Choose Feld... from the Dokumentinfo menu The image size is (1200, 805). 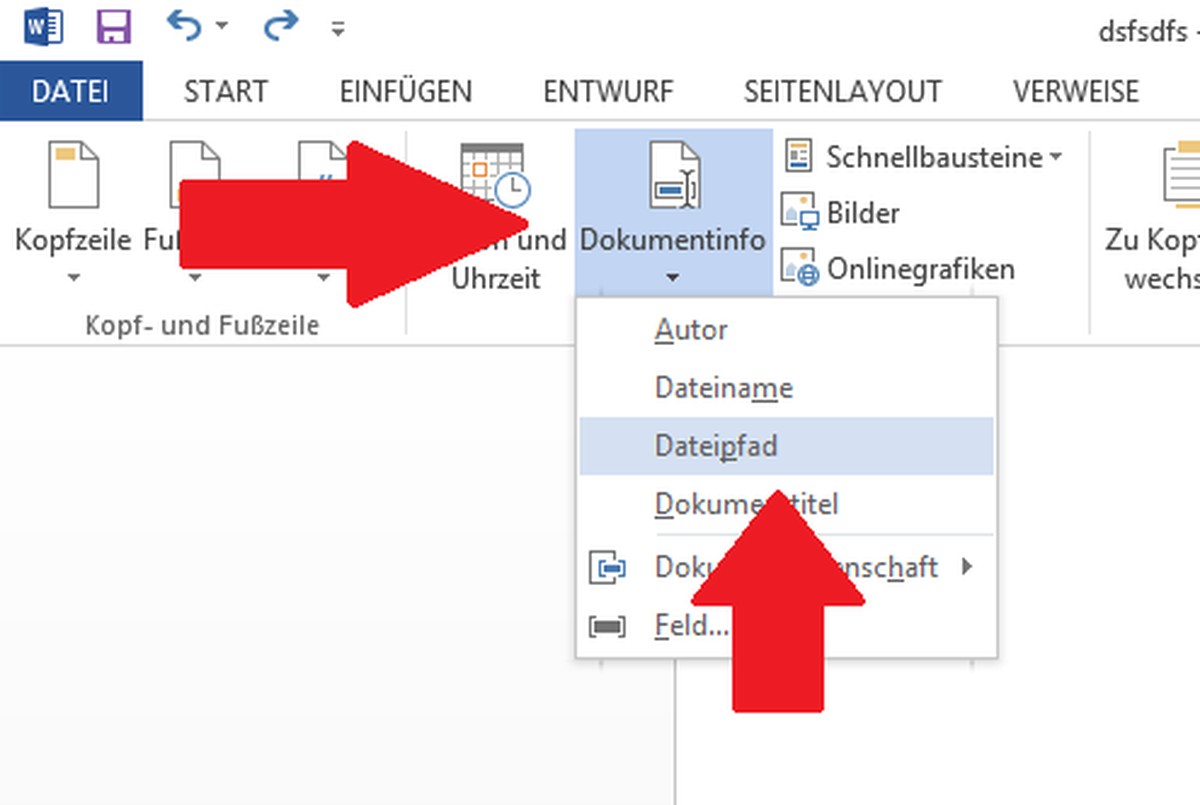tap(690, 627)
